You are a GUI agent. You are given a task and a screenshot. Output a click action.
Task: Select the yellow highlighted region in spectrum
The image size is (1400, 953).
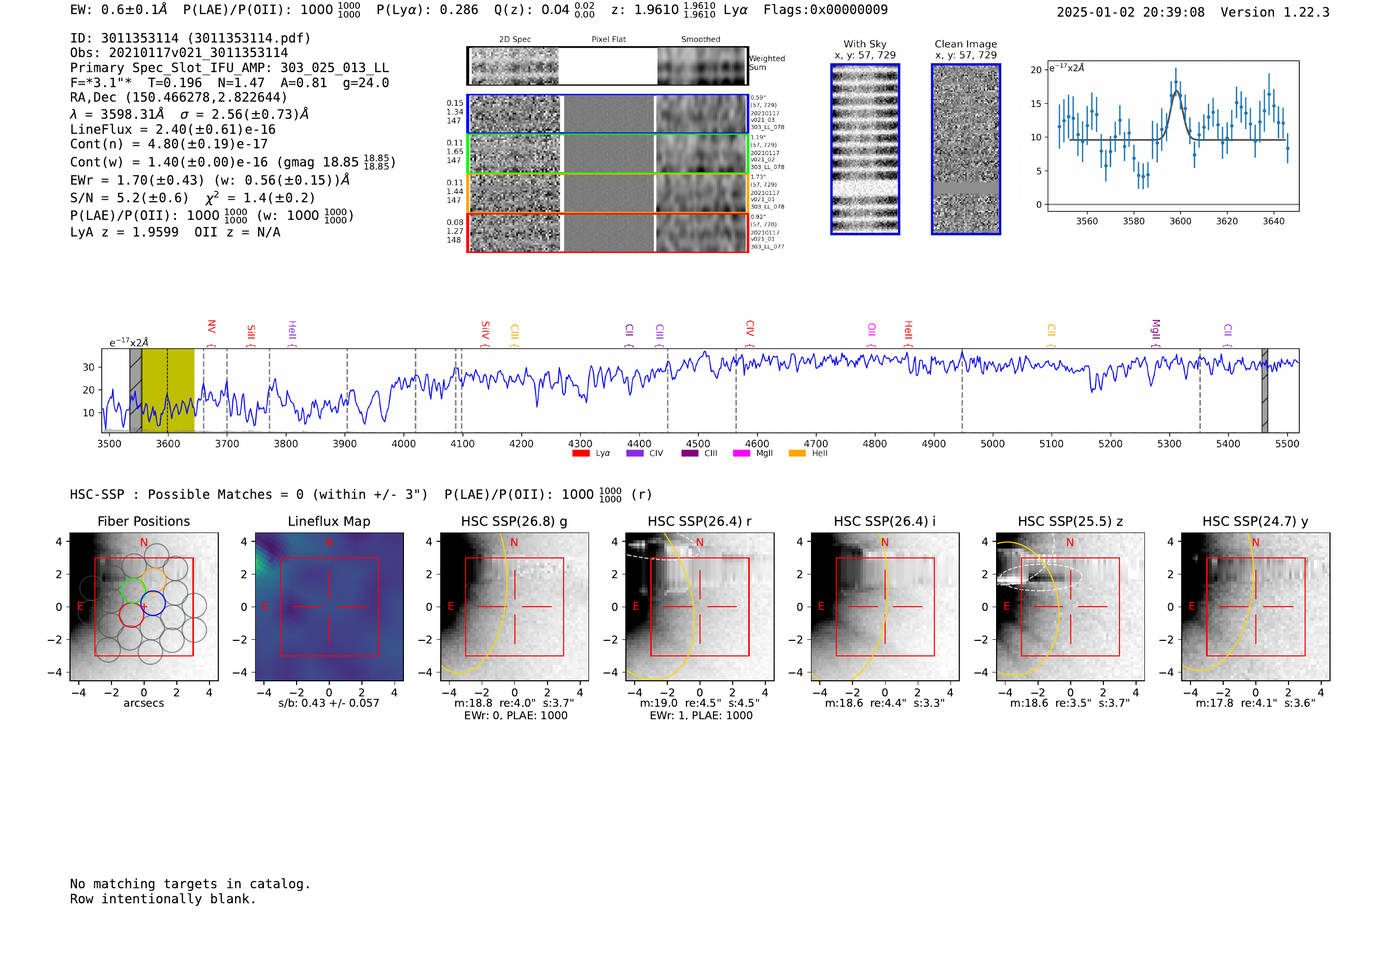[168, 391]
